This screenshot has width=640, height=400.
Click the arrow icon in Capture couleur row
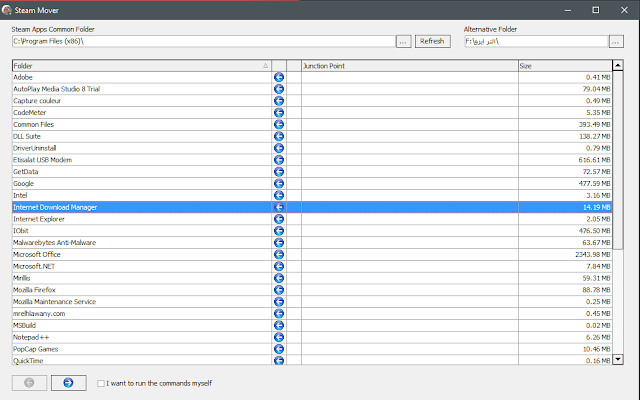click(x=279, y=101)
